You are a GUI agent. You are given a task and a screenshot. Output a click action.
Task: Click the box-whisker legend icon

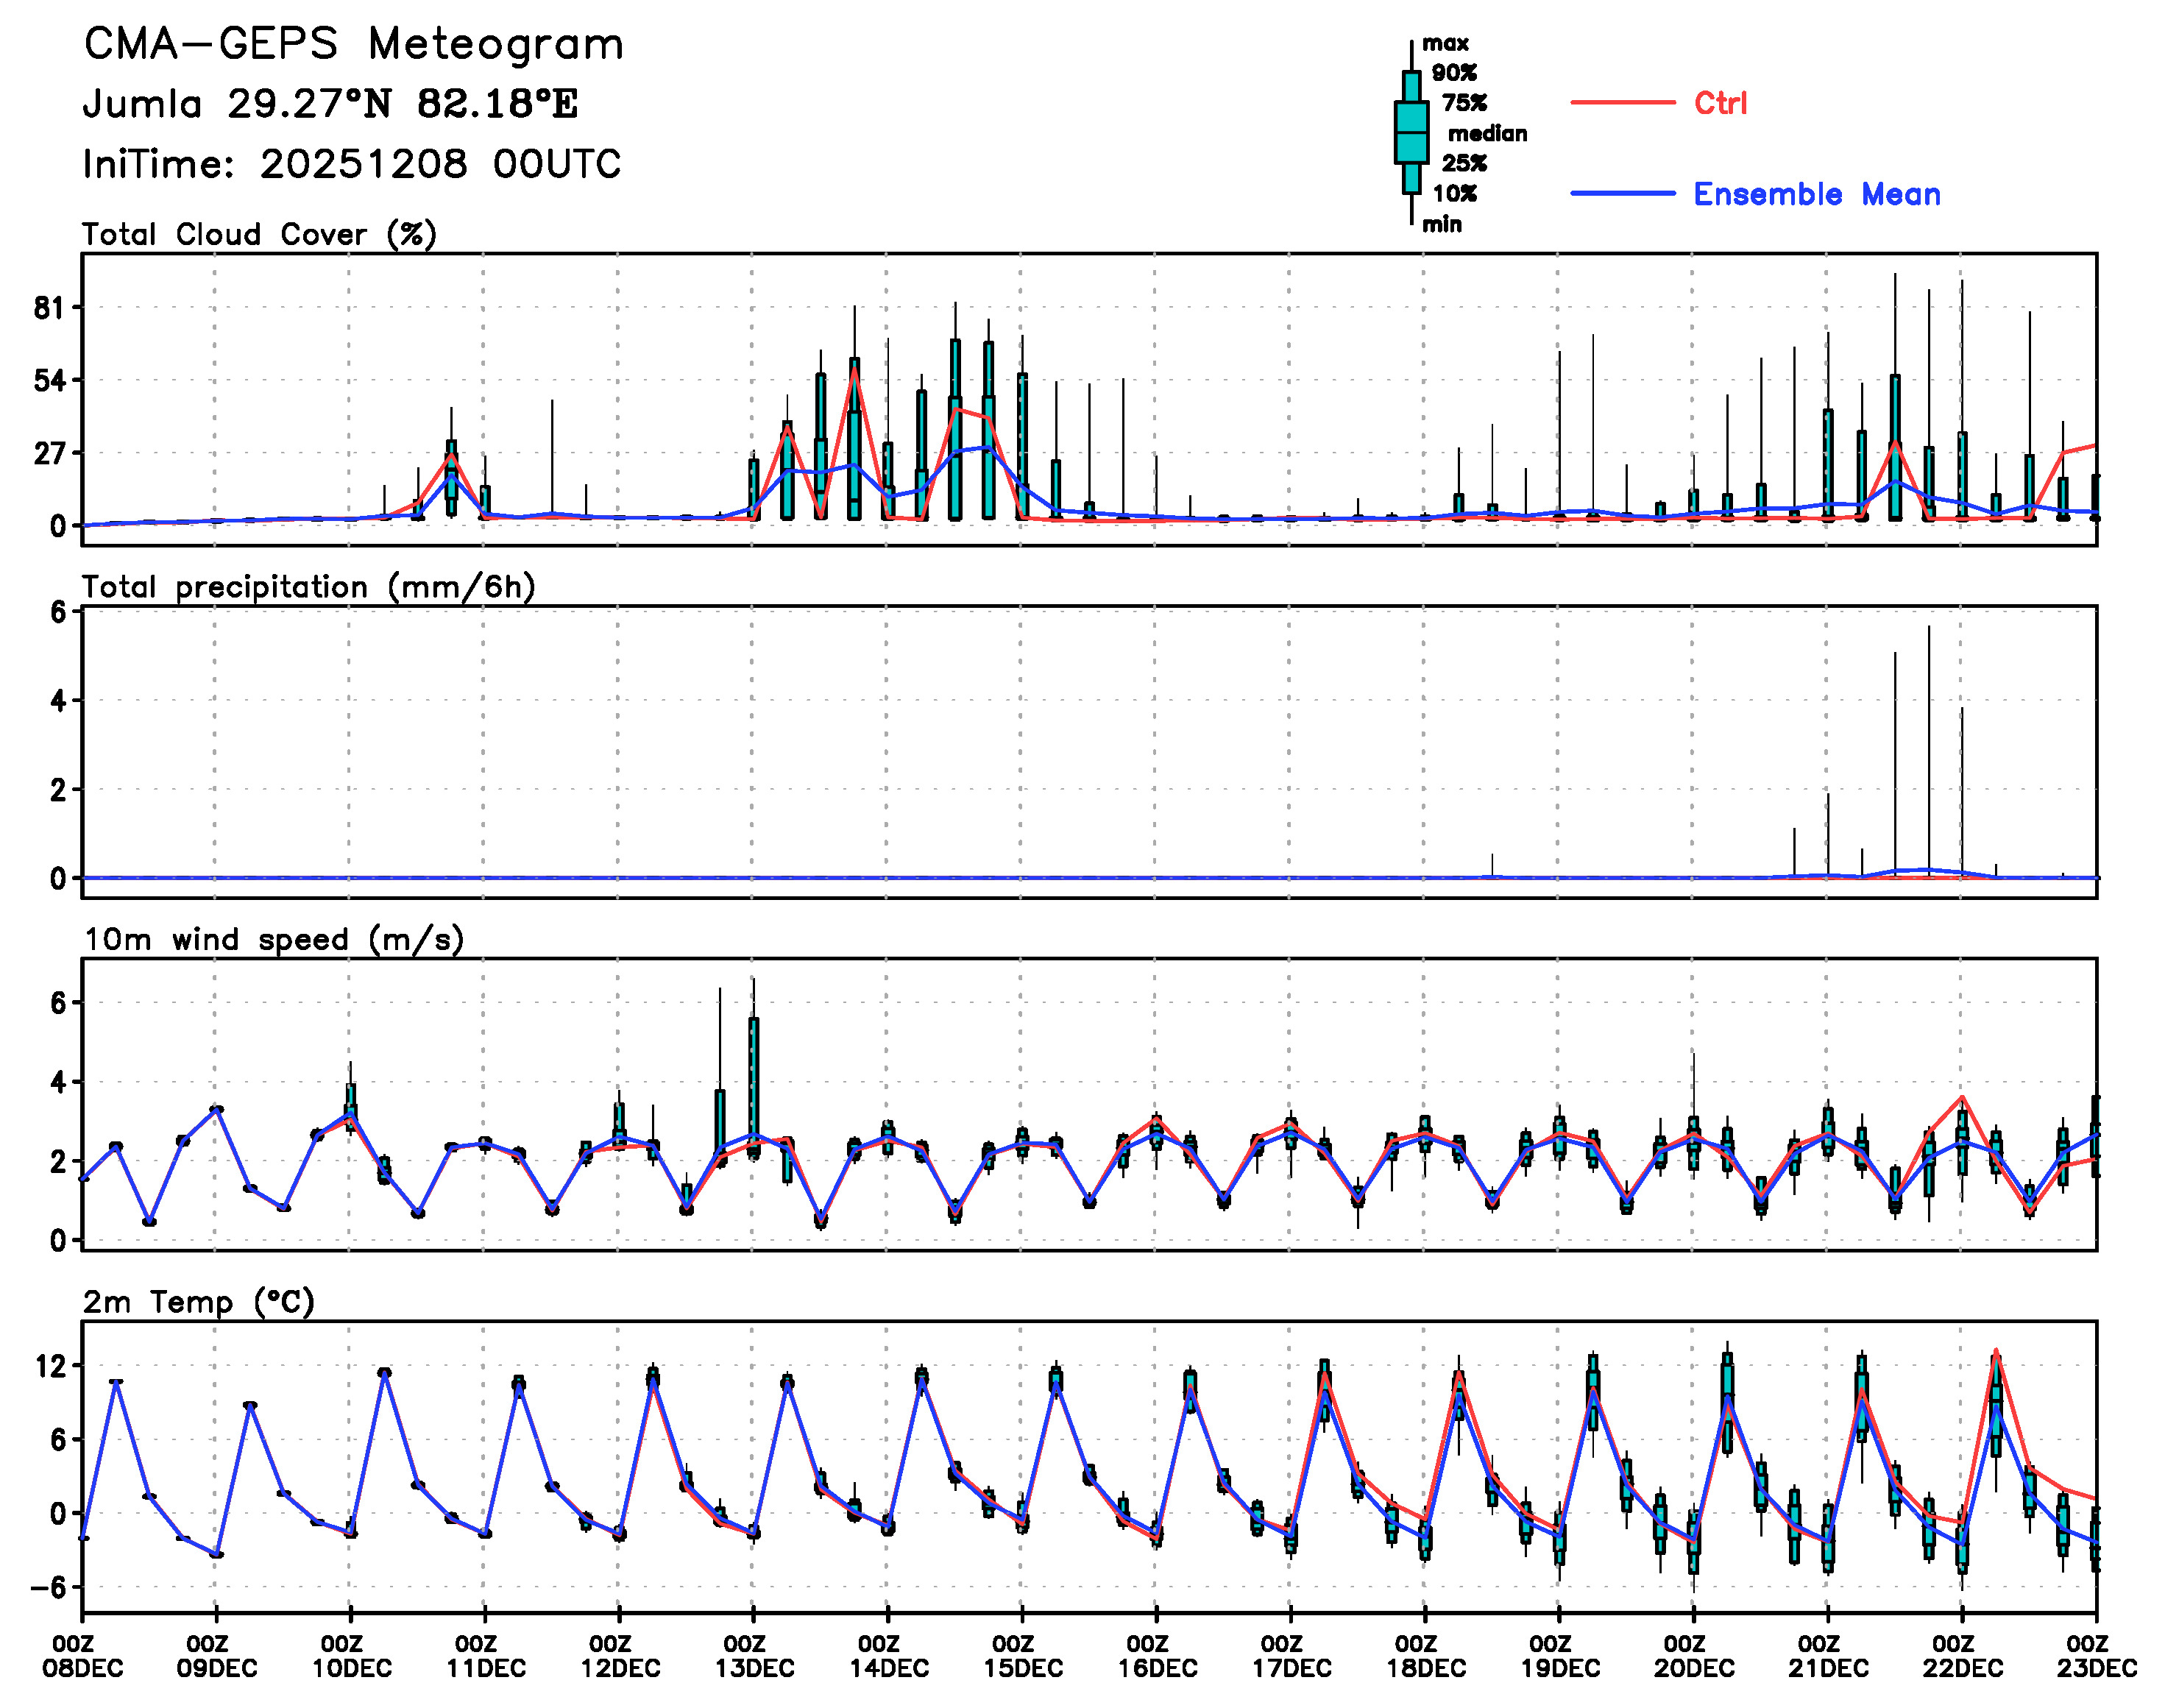coord(1411,132)
